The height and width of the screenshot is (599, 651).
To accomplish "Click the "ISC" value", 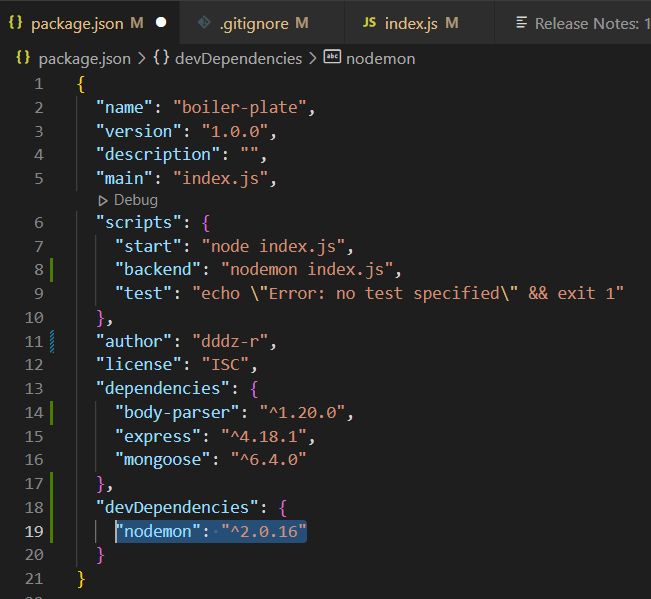I will point(225,365).
